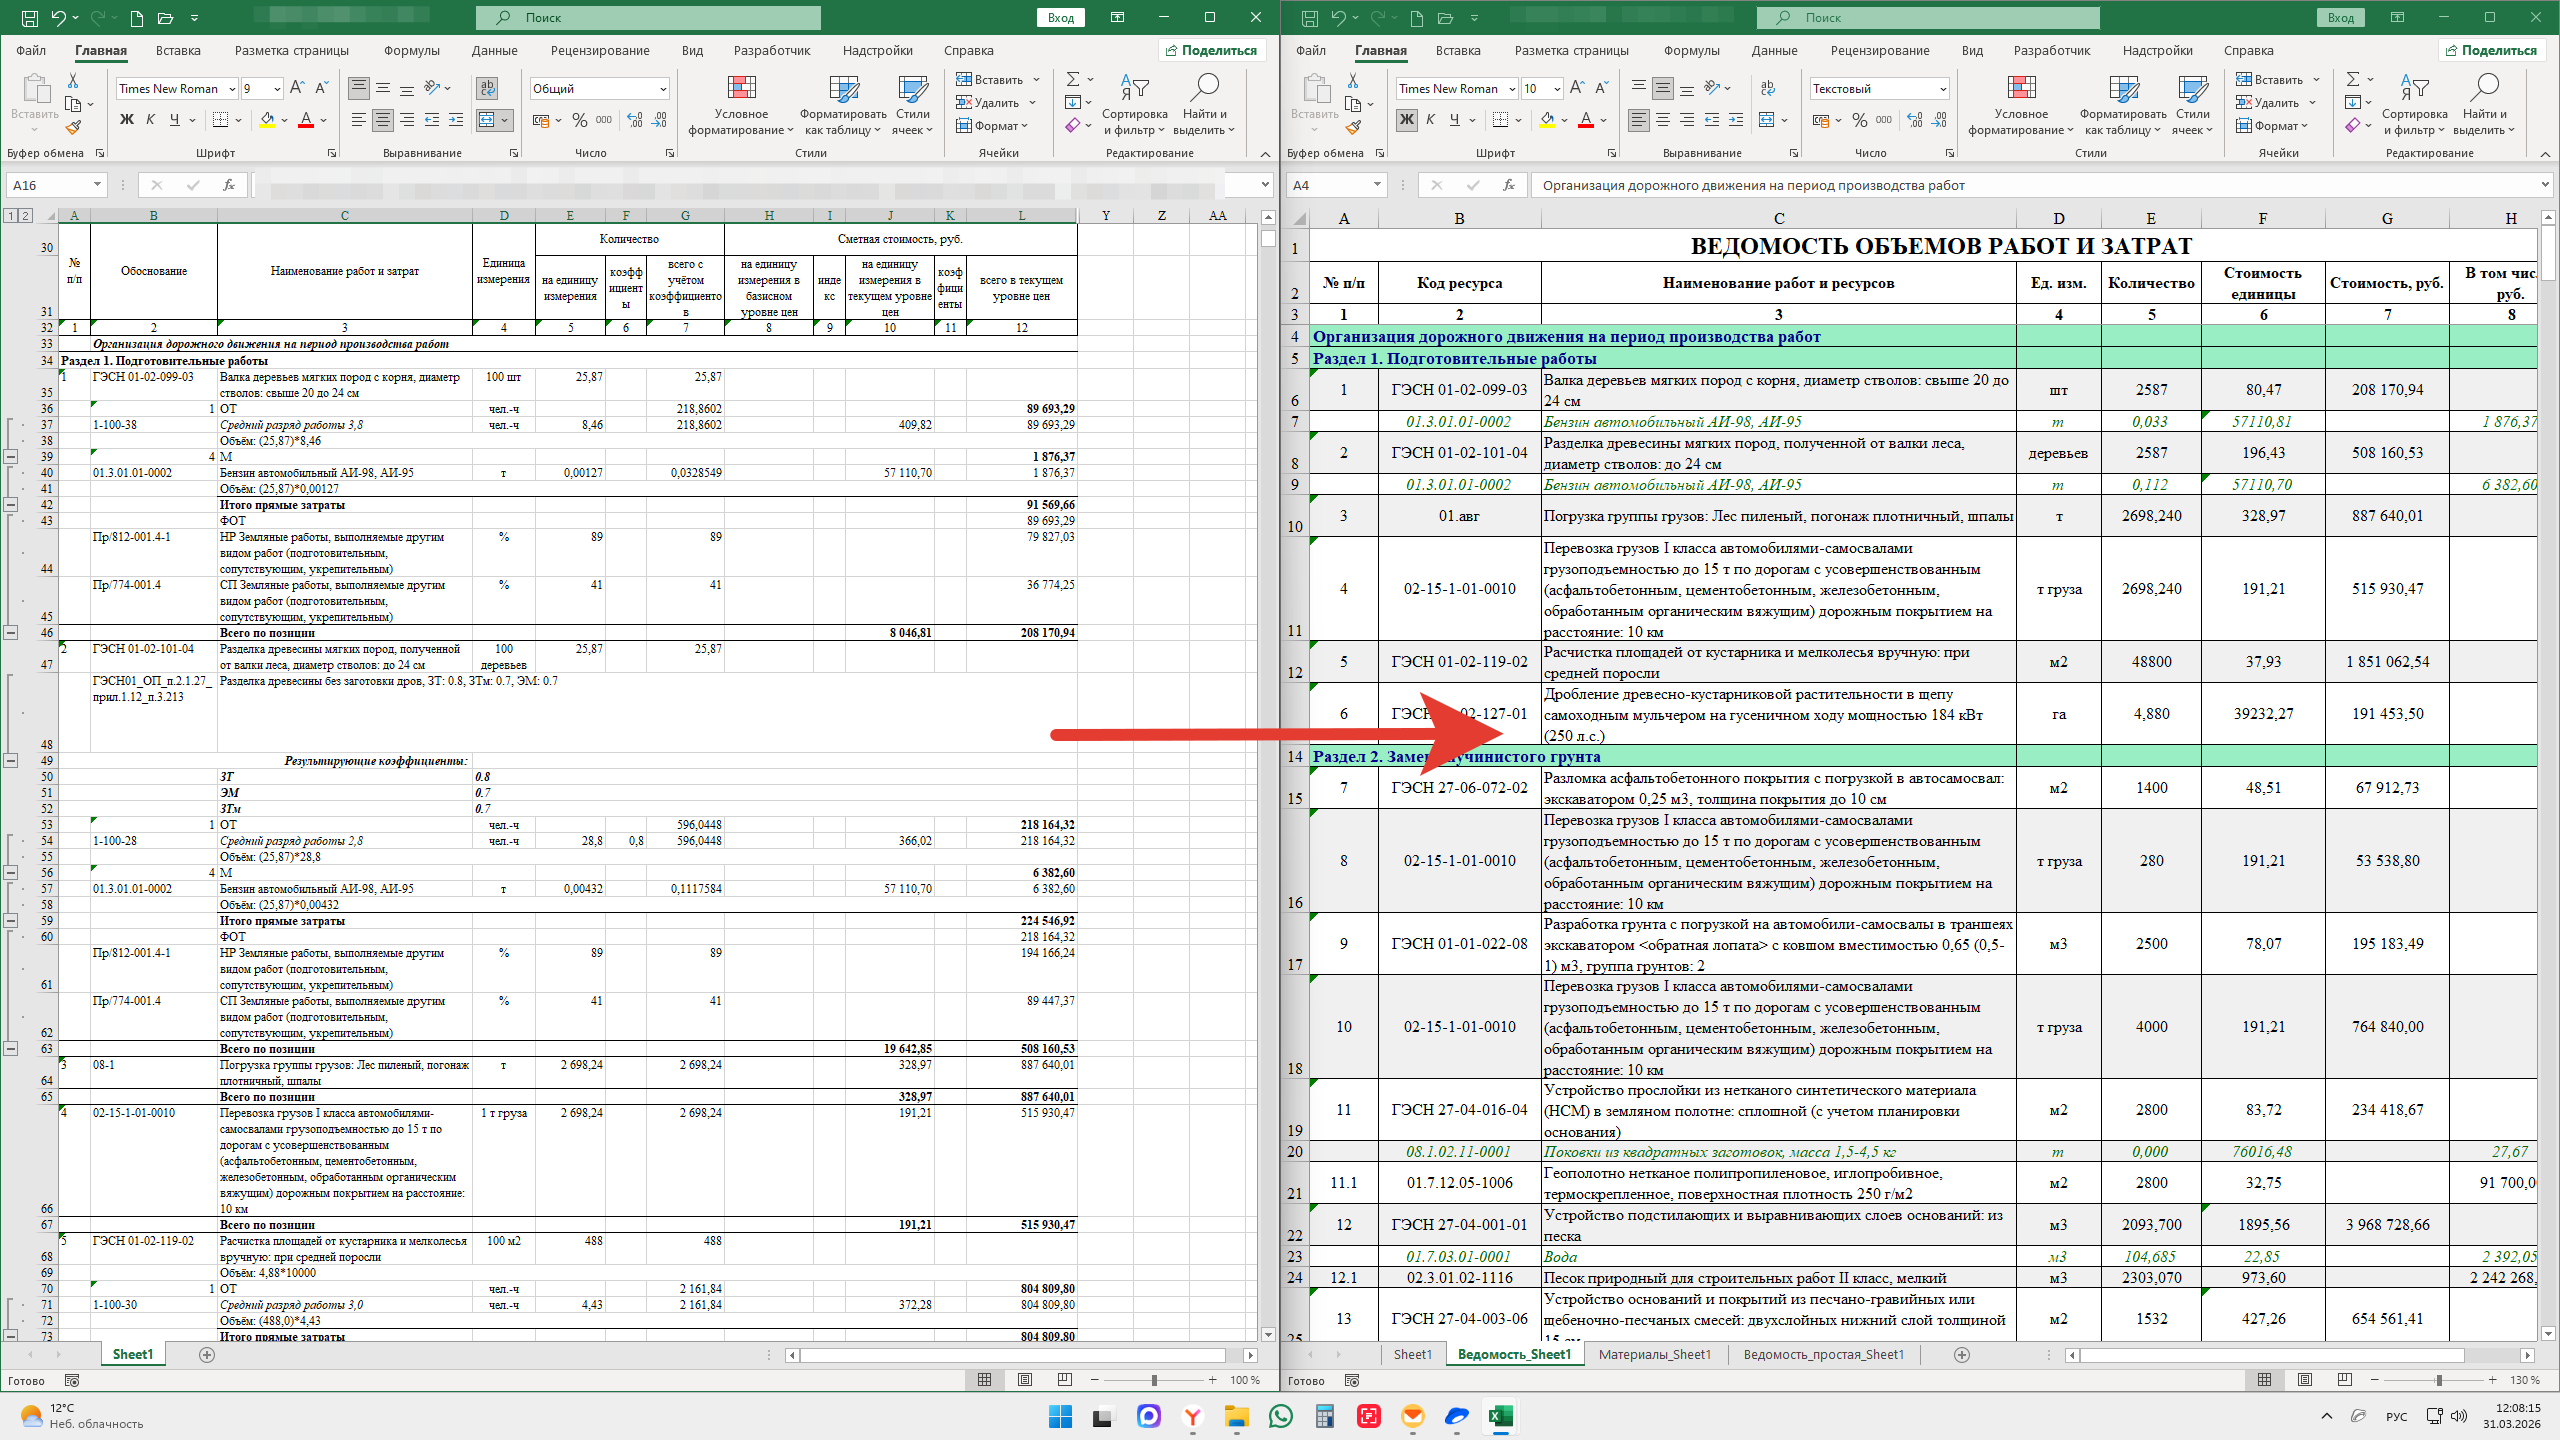
Task: Collapse outline group at row 46
Action: point(11,633)
